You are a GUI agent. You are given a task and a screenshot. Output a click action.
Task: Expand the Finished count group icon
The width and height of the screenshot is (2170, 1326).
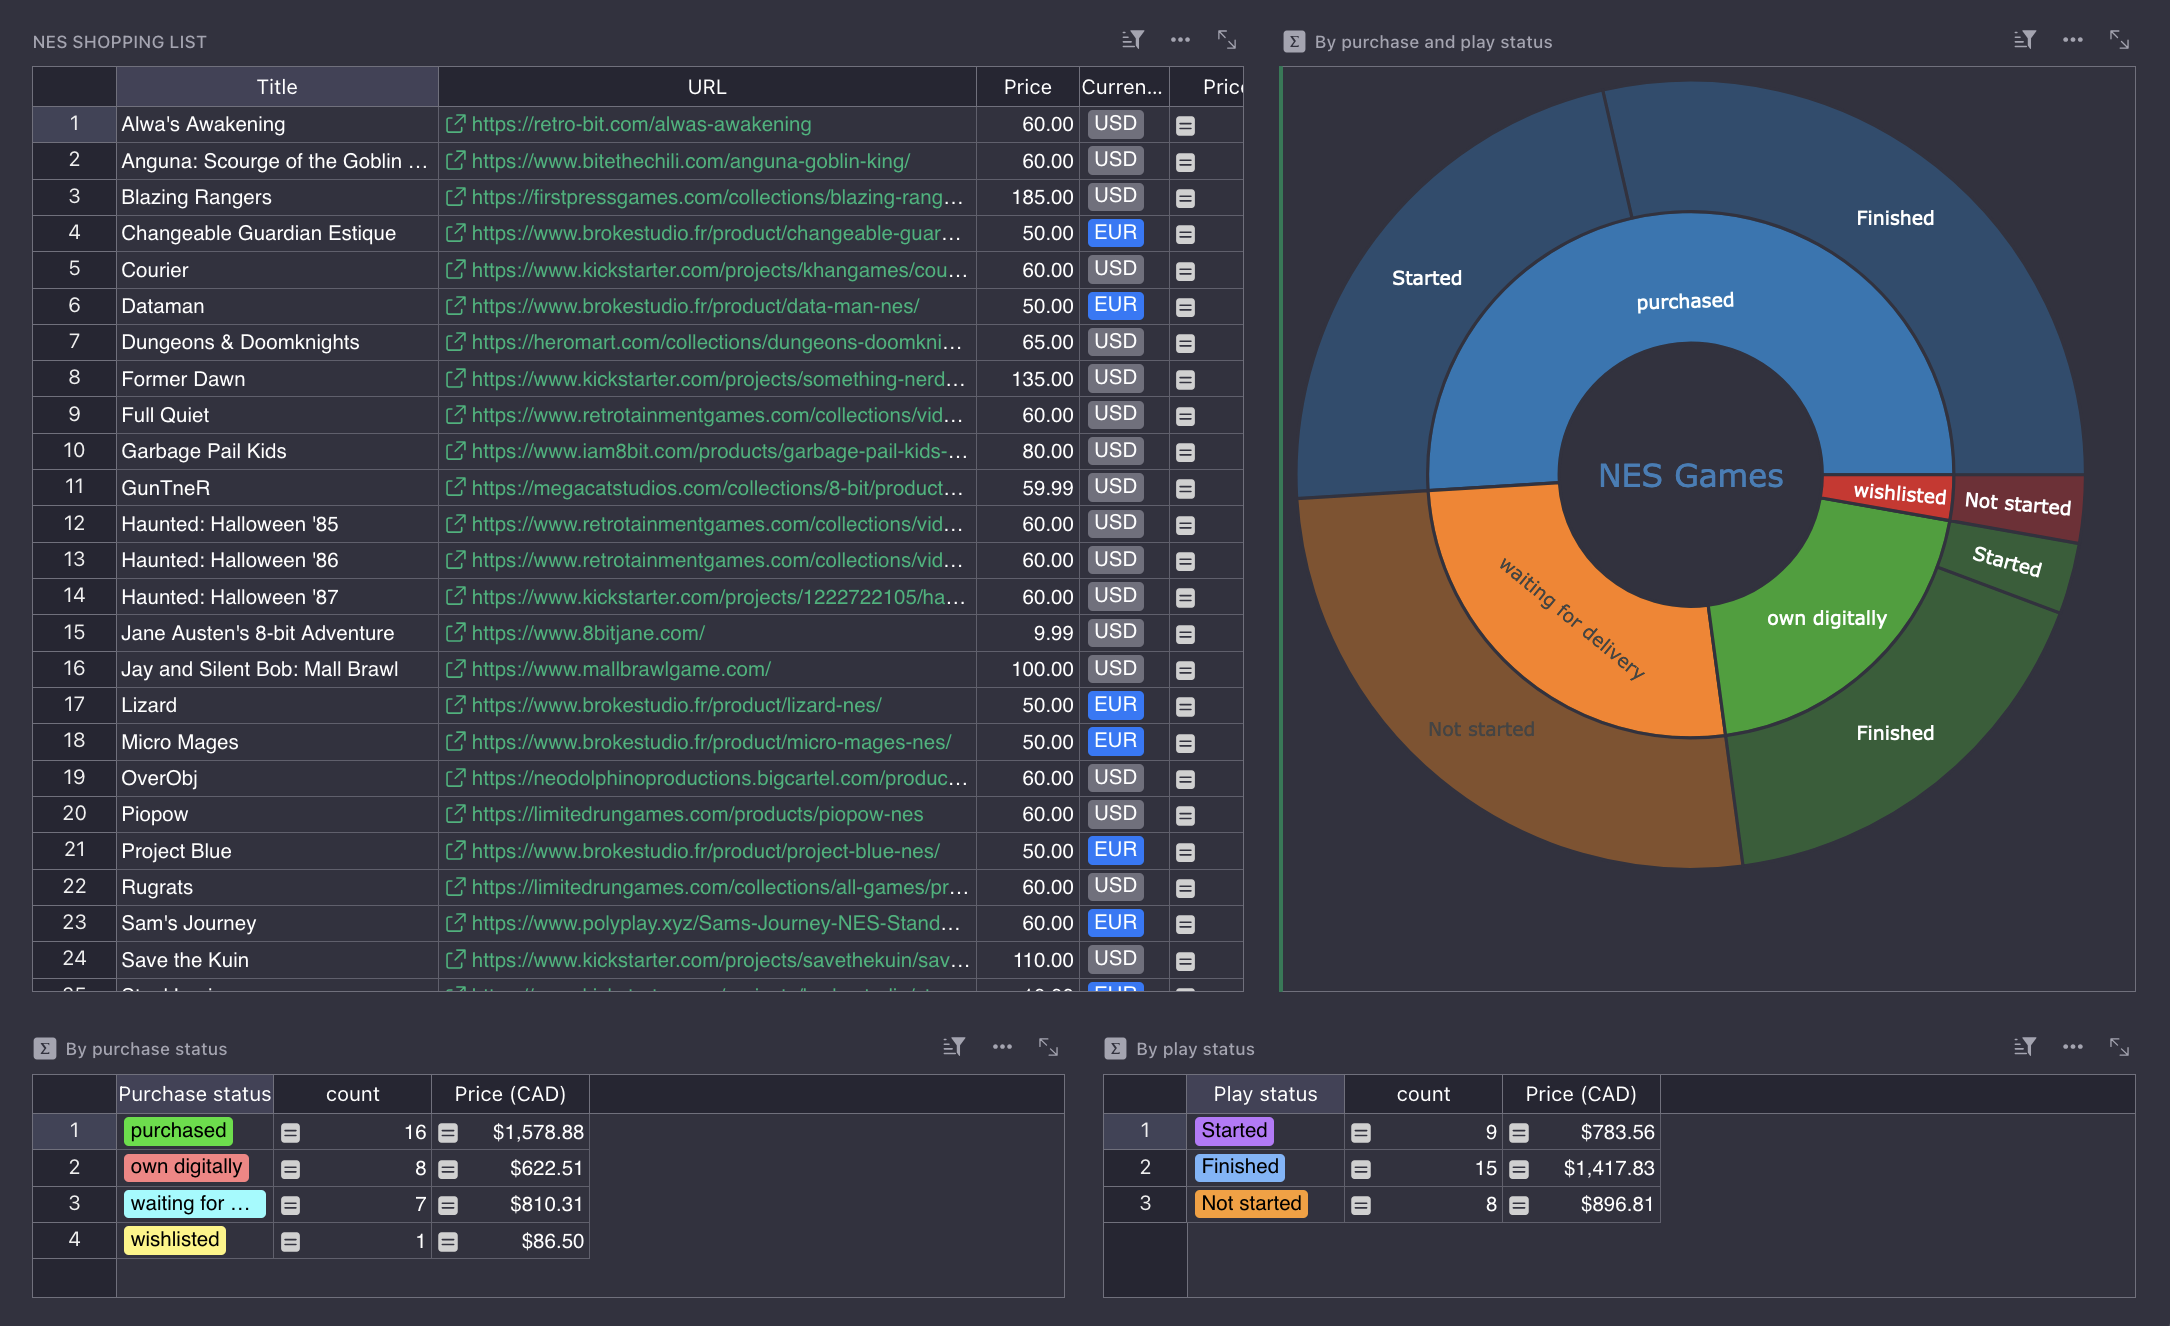1360,1169
